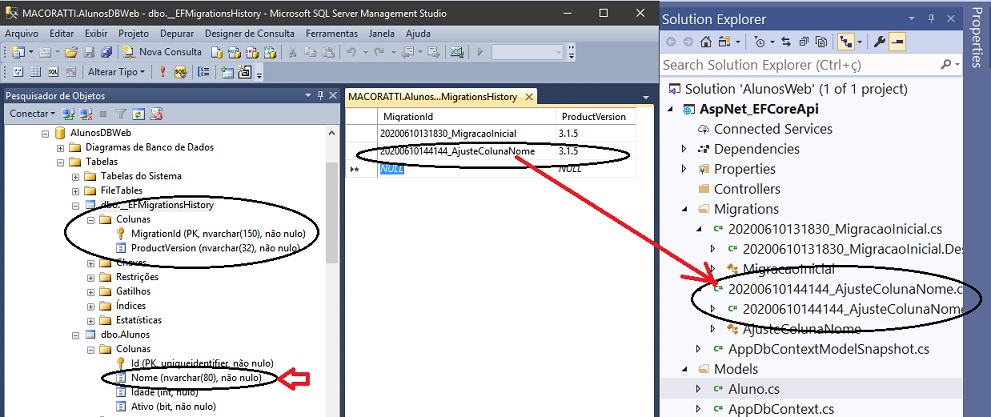Expand the Índices folder
Screen dimensions: 991x417
90,306
